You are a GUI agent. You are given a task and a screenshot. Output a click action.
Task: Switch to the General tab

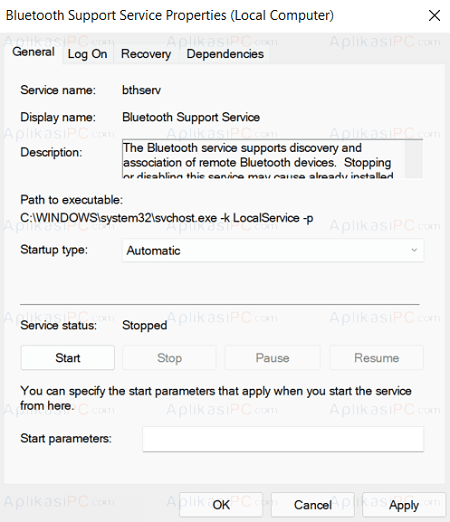pyautogui.click(x=33, y=52)
